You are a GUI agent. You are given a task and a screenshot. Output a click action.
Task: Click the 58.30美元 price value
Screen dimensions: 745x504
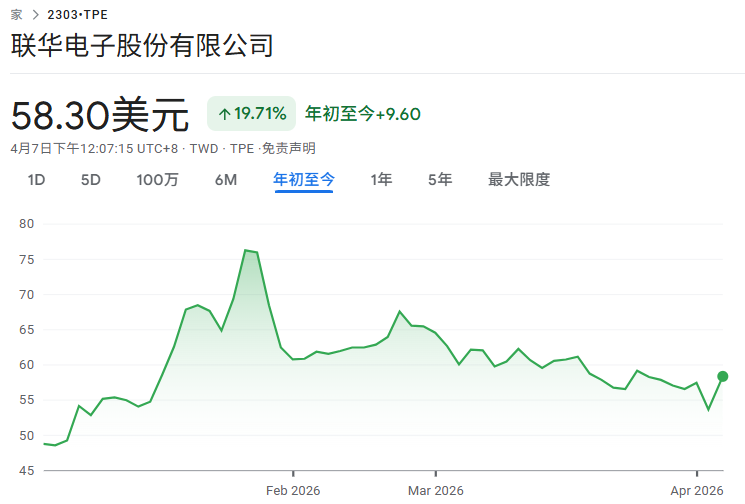pyautogui.click(x=100, y=115)
